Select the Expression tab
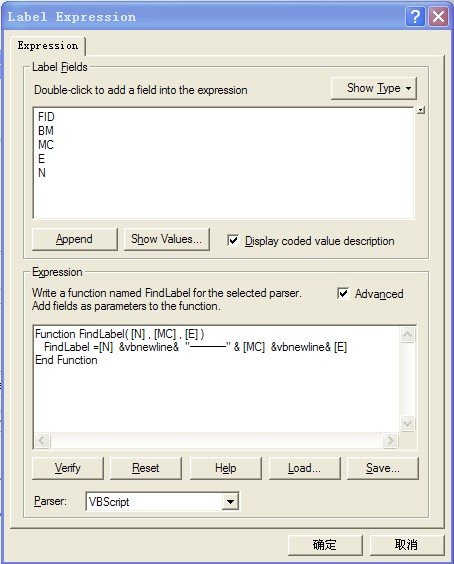The width and height of the screenshot is (454, 564). point(48,46)
